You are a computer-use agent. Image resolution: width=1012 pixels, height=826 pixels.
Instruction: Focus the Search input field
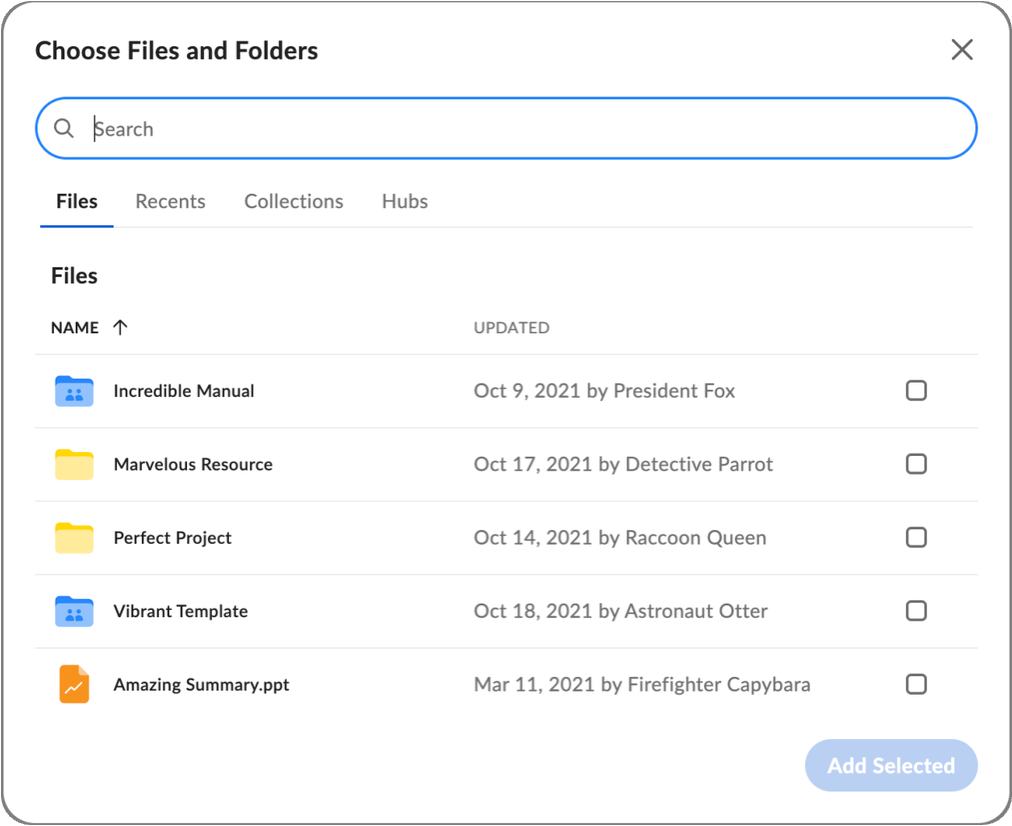tap(520, 129)
